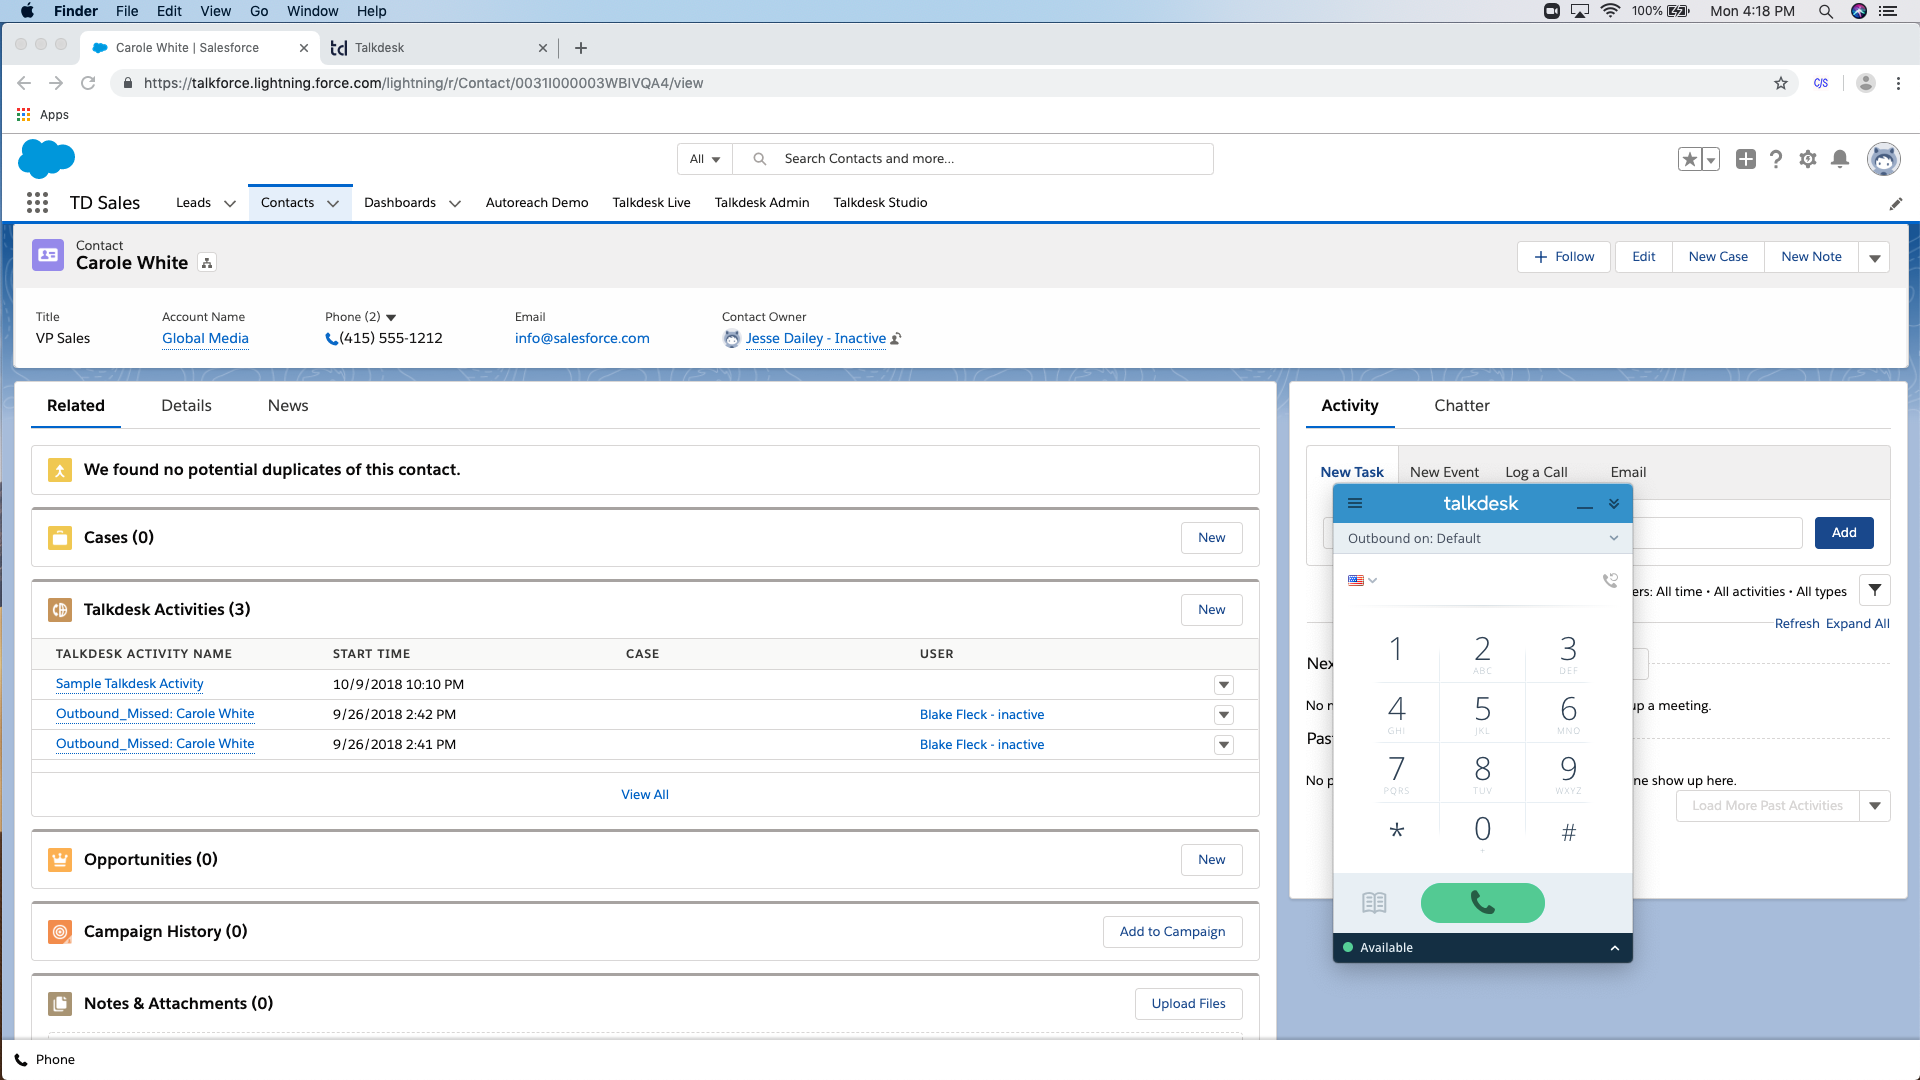
Task: Switch to the Details tab
Action: point(186,406)
